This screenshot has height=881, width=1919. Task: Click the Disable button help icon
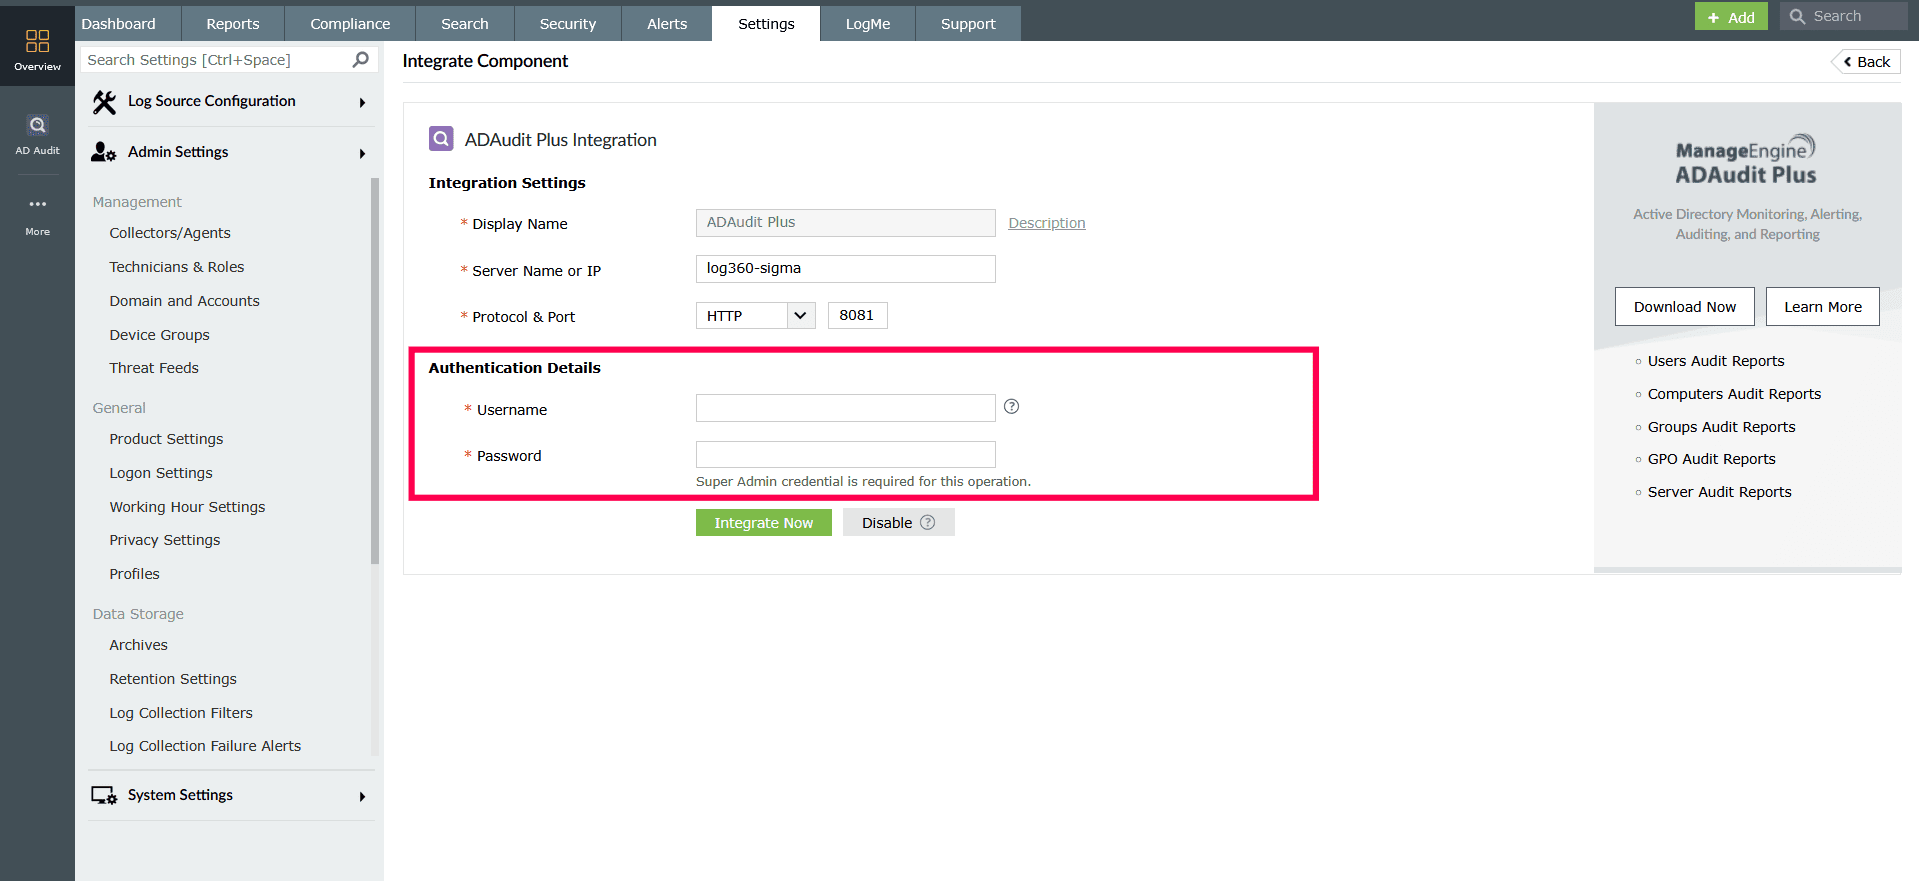tap(928, 522)
